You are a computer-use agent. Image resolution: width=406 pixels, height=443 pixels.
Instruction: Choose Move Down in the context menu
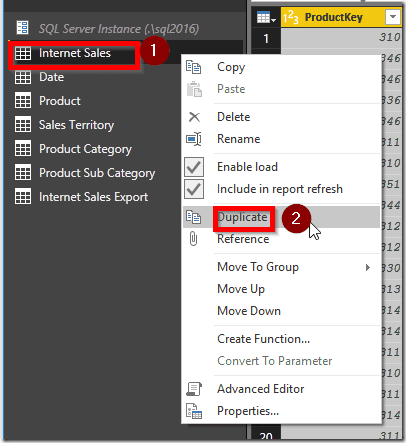pos(281,311)
